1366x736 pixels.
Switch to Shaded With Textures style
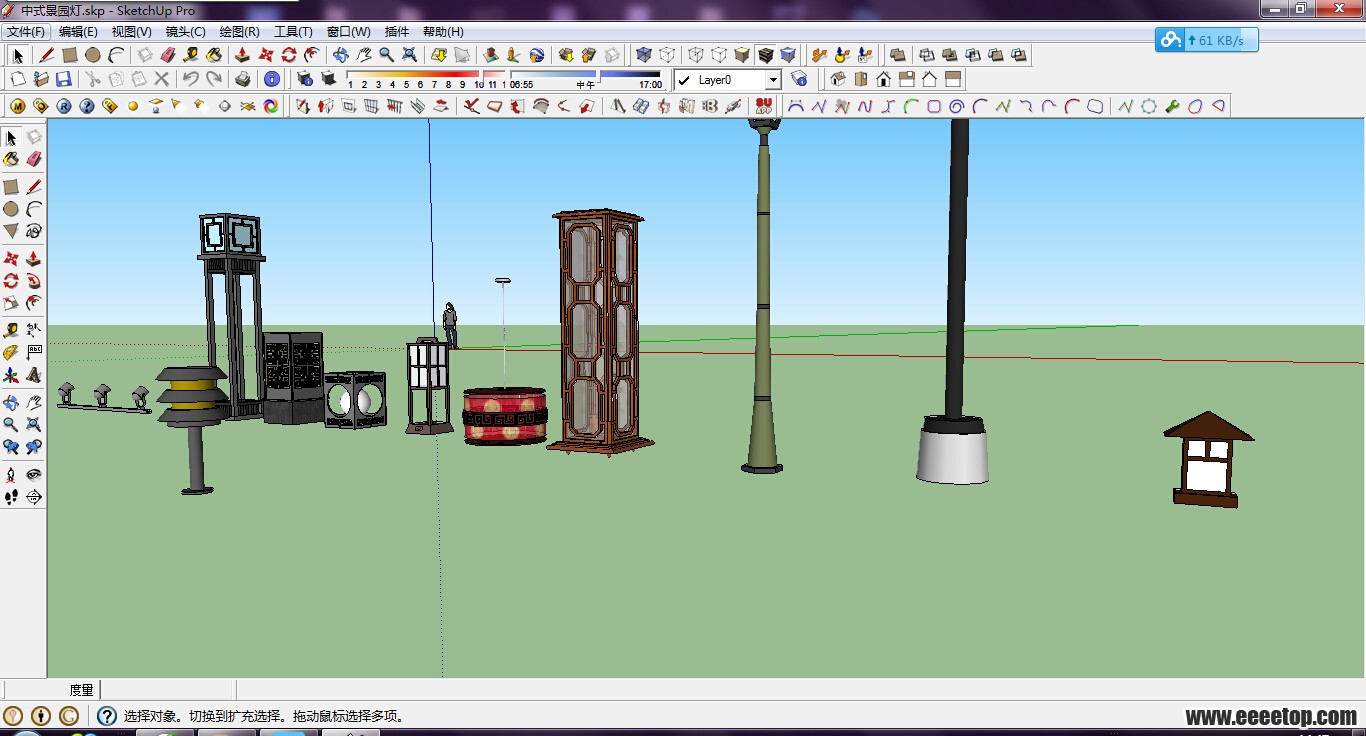[765, 55]
